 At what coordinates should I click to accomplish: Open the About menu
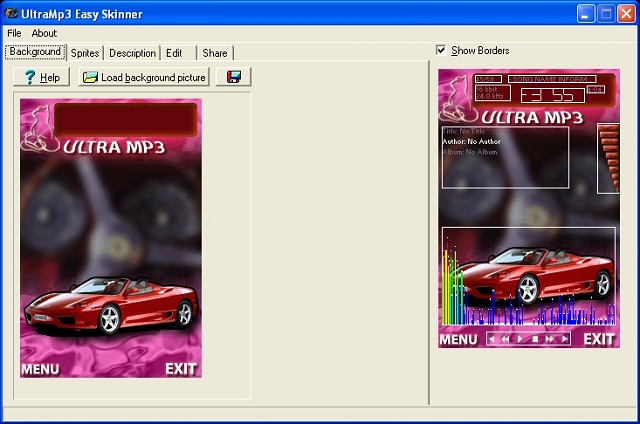pyautogui.click(x=44, y=33)
